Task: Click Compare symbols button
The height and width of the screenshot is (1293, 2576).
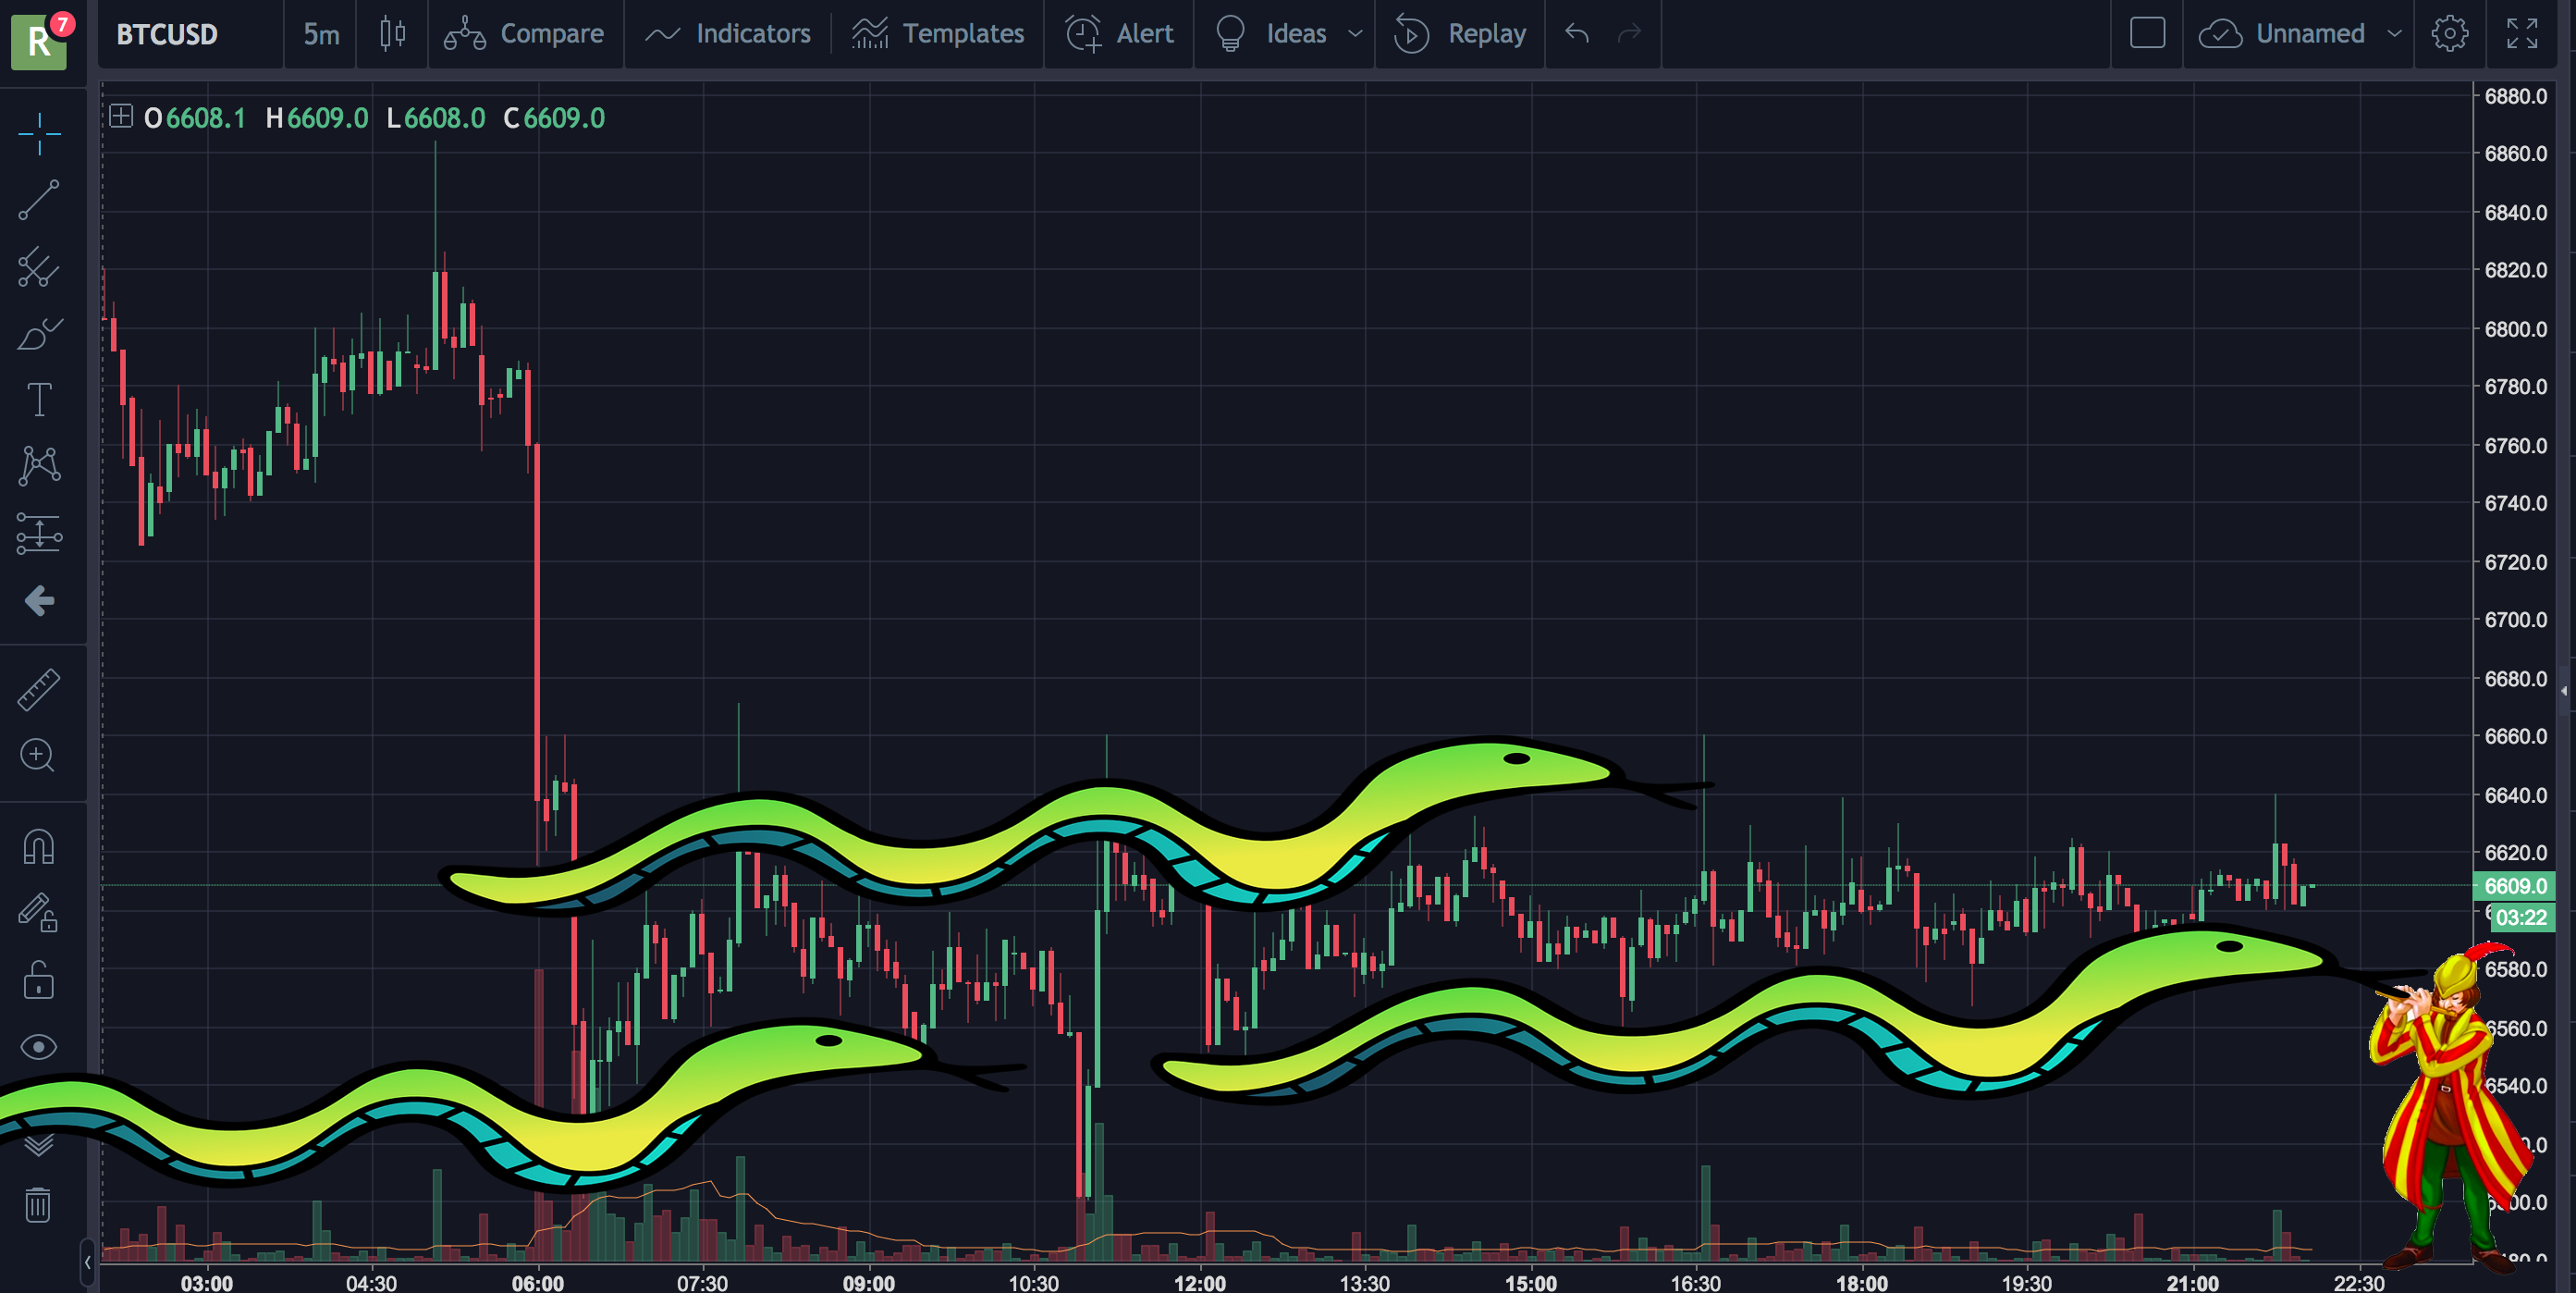Action: click(x=525, y=34)
